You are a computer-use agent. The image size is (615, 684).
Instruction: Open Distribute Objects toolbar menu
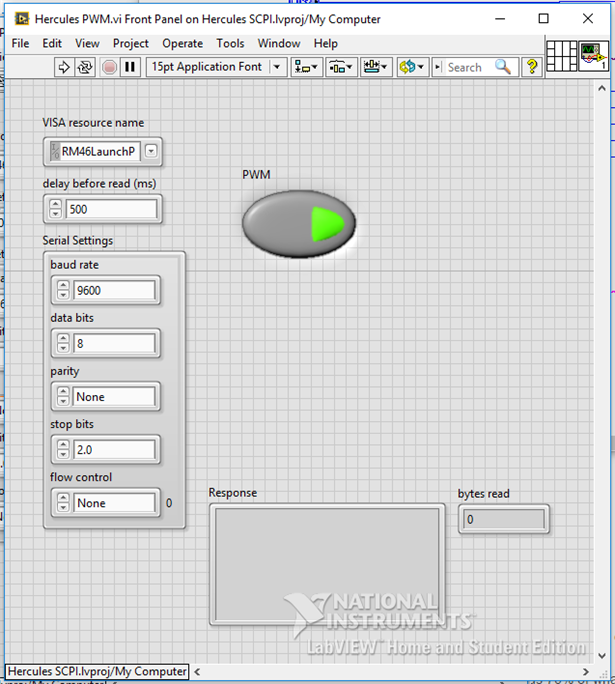click(x=341, y=67)
